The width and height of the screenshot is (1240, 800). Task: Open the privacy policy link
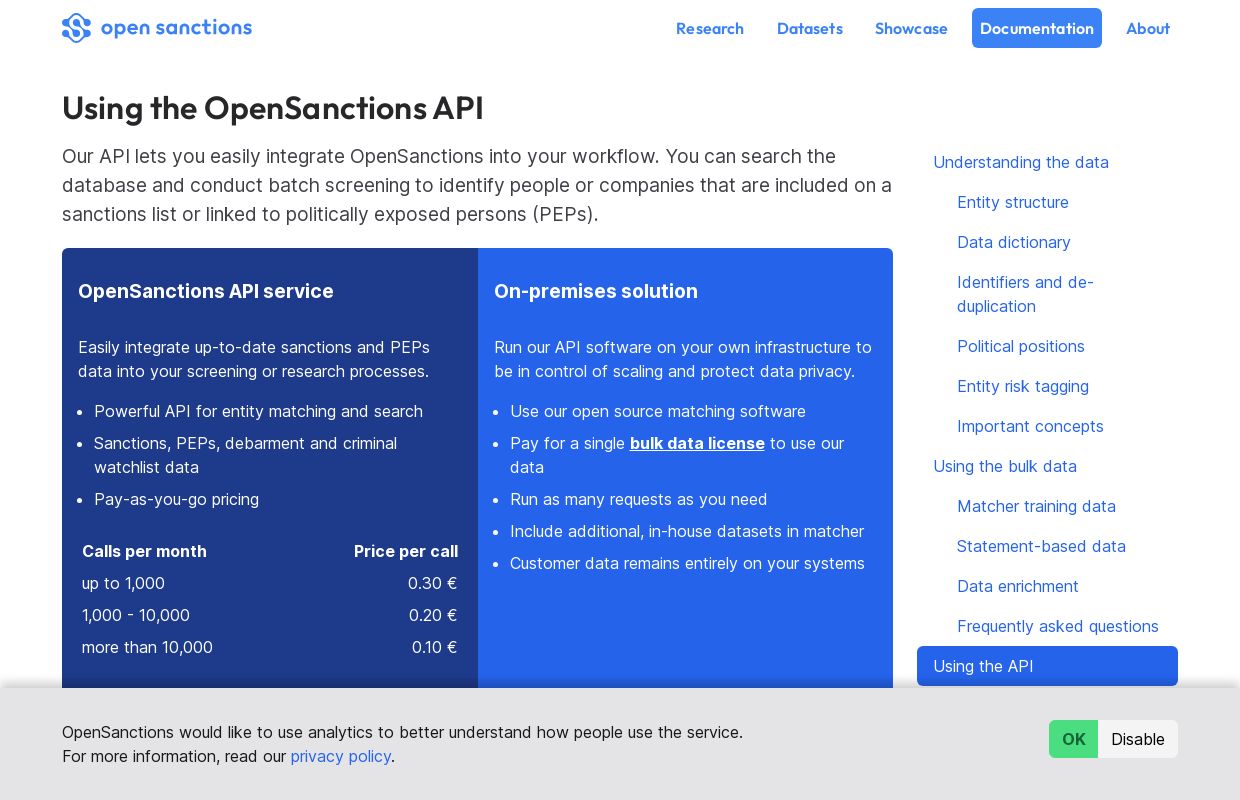pos(341,756)
